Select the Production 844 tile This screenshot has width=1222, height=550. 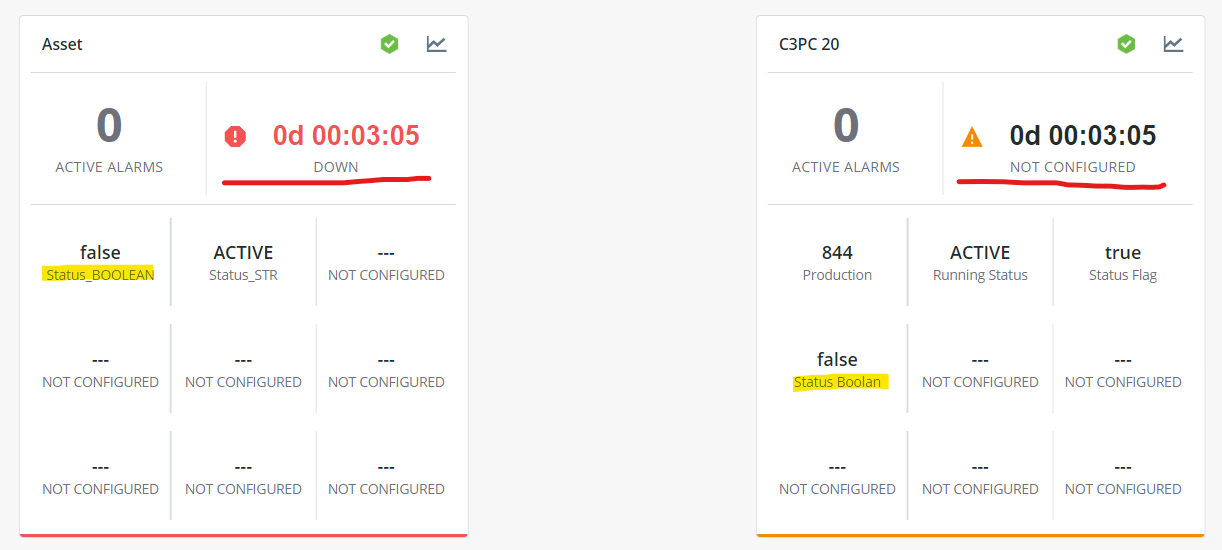tap(837, 262)
